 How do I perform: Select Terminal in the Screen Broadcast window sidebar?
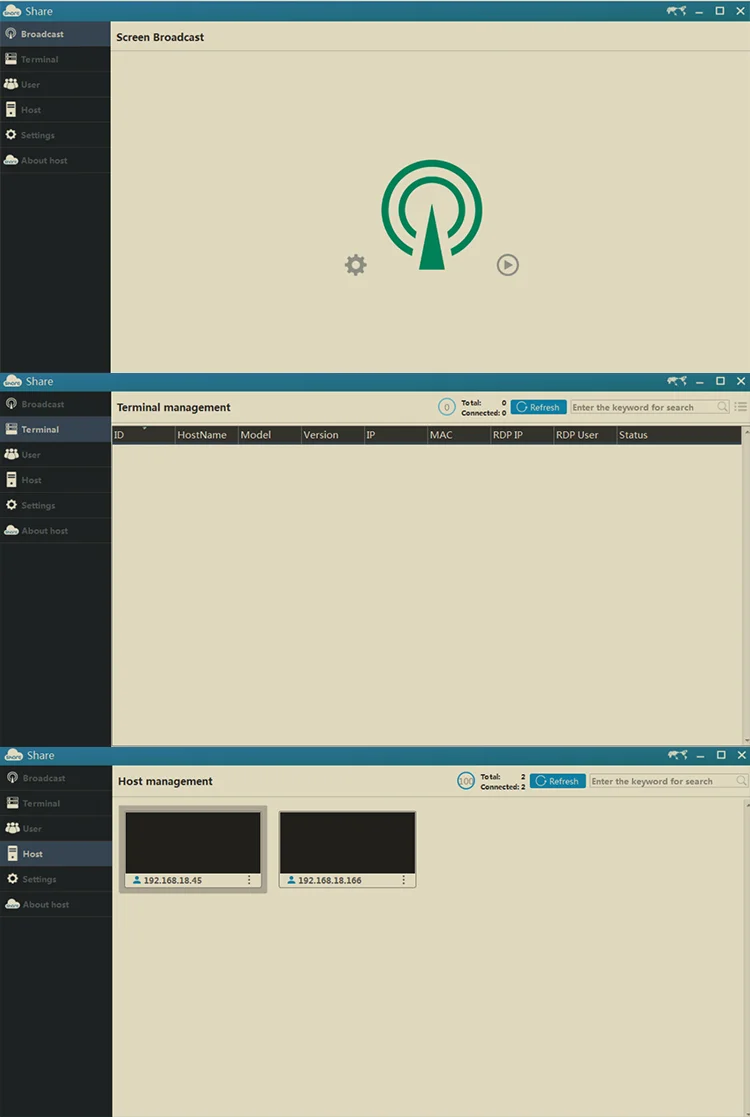55,59
